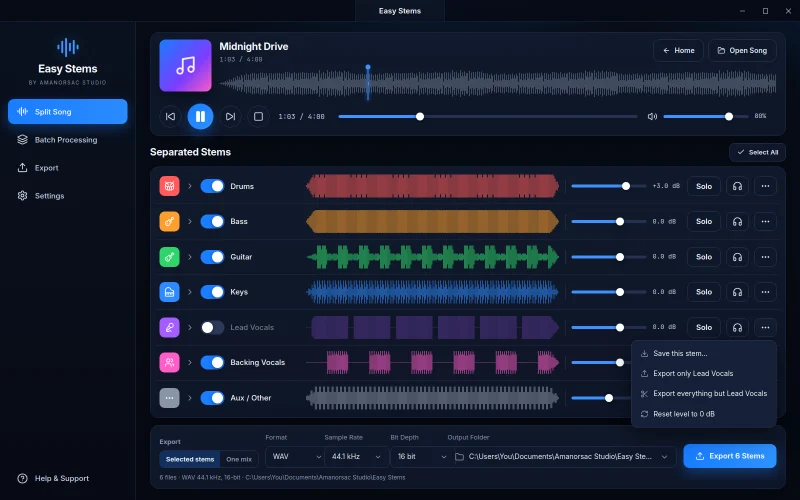
Task: Select Save this stem... menu item
Action: (x=704, y=354)
